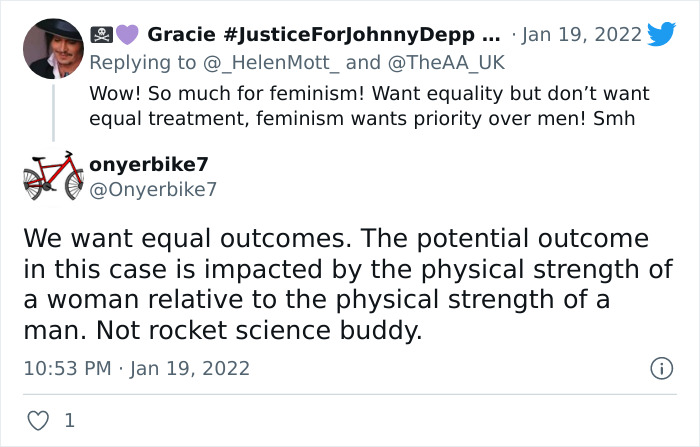Open the onyerbike7 display name
This screenshot has height=447, width=700.
pos(148,164)
